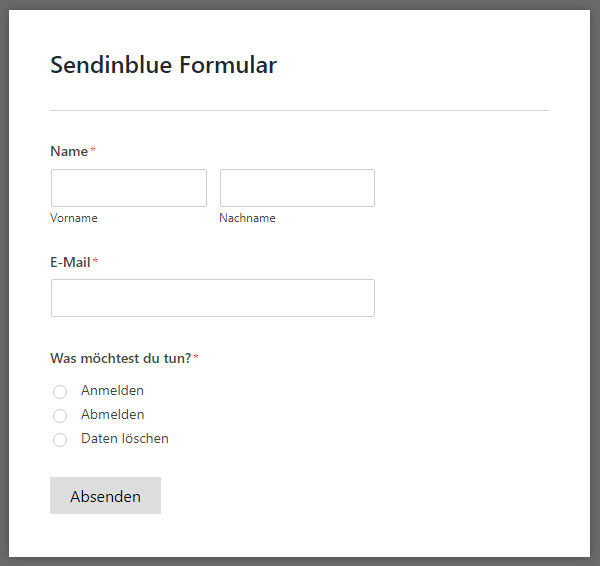The image size is (600, 566).
Task: Click the Was möchtest du tun? question label
Action: coord(121,359)
